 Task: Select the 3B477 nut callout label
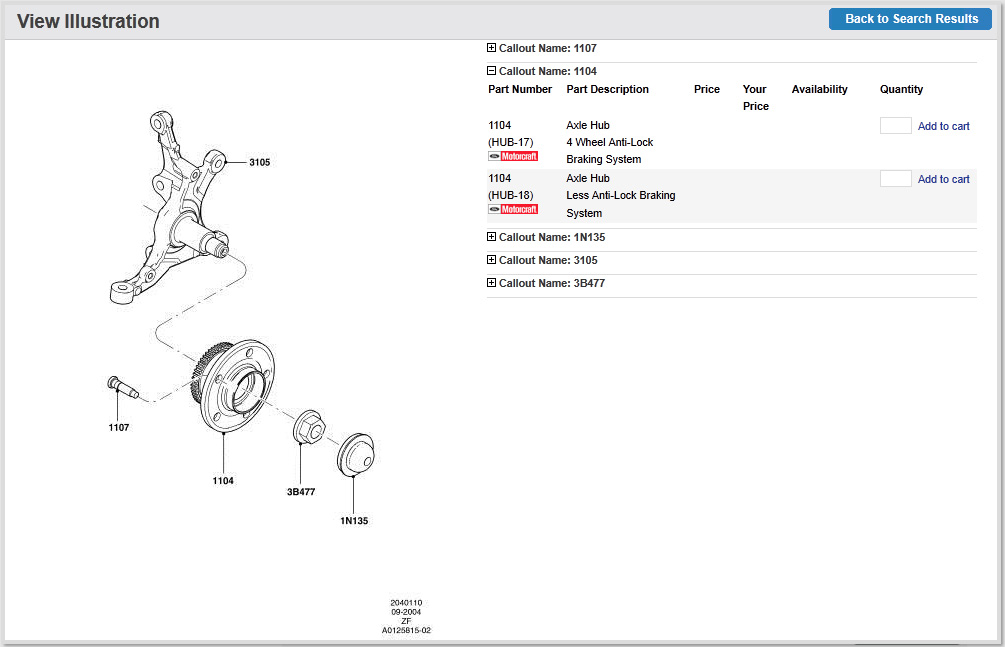click(x=301, y=492)
